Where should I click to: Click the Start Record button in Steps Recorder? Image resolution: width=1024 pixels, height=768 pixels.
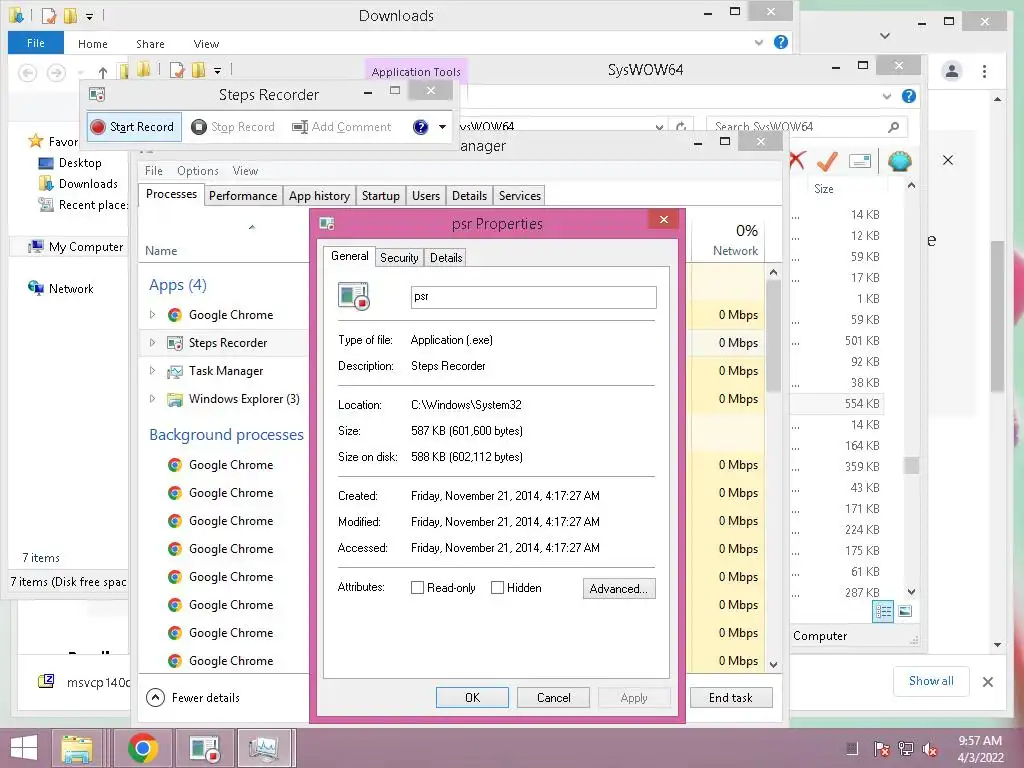133,127
